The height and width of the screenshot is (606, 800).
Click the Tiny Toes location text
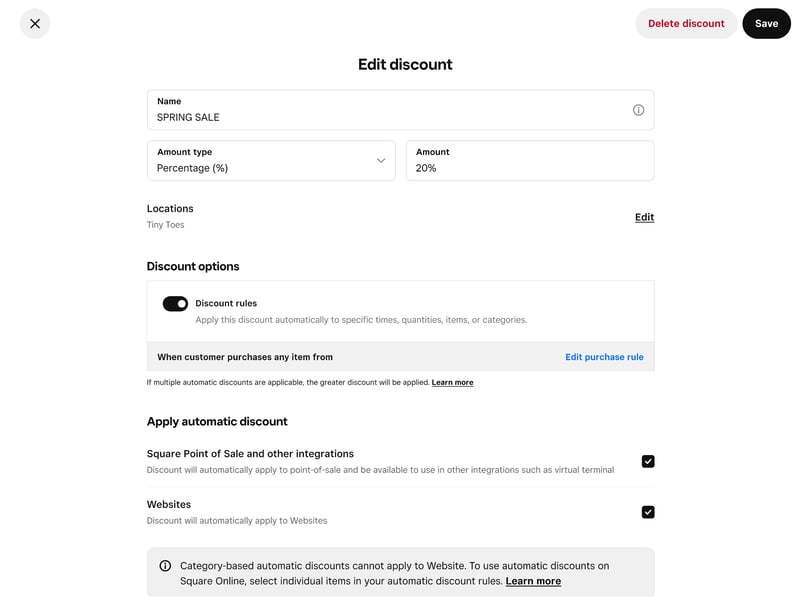coord(166,225)
